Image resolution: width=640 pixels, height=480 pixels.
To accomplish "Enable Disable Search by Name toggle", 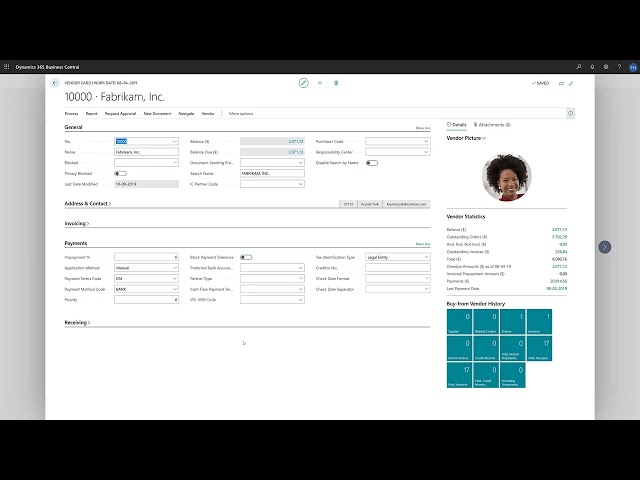I will click(371, 162).
